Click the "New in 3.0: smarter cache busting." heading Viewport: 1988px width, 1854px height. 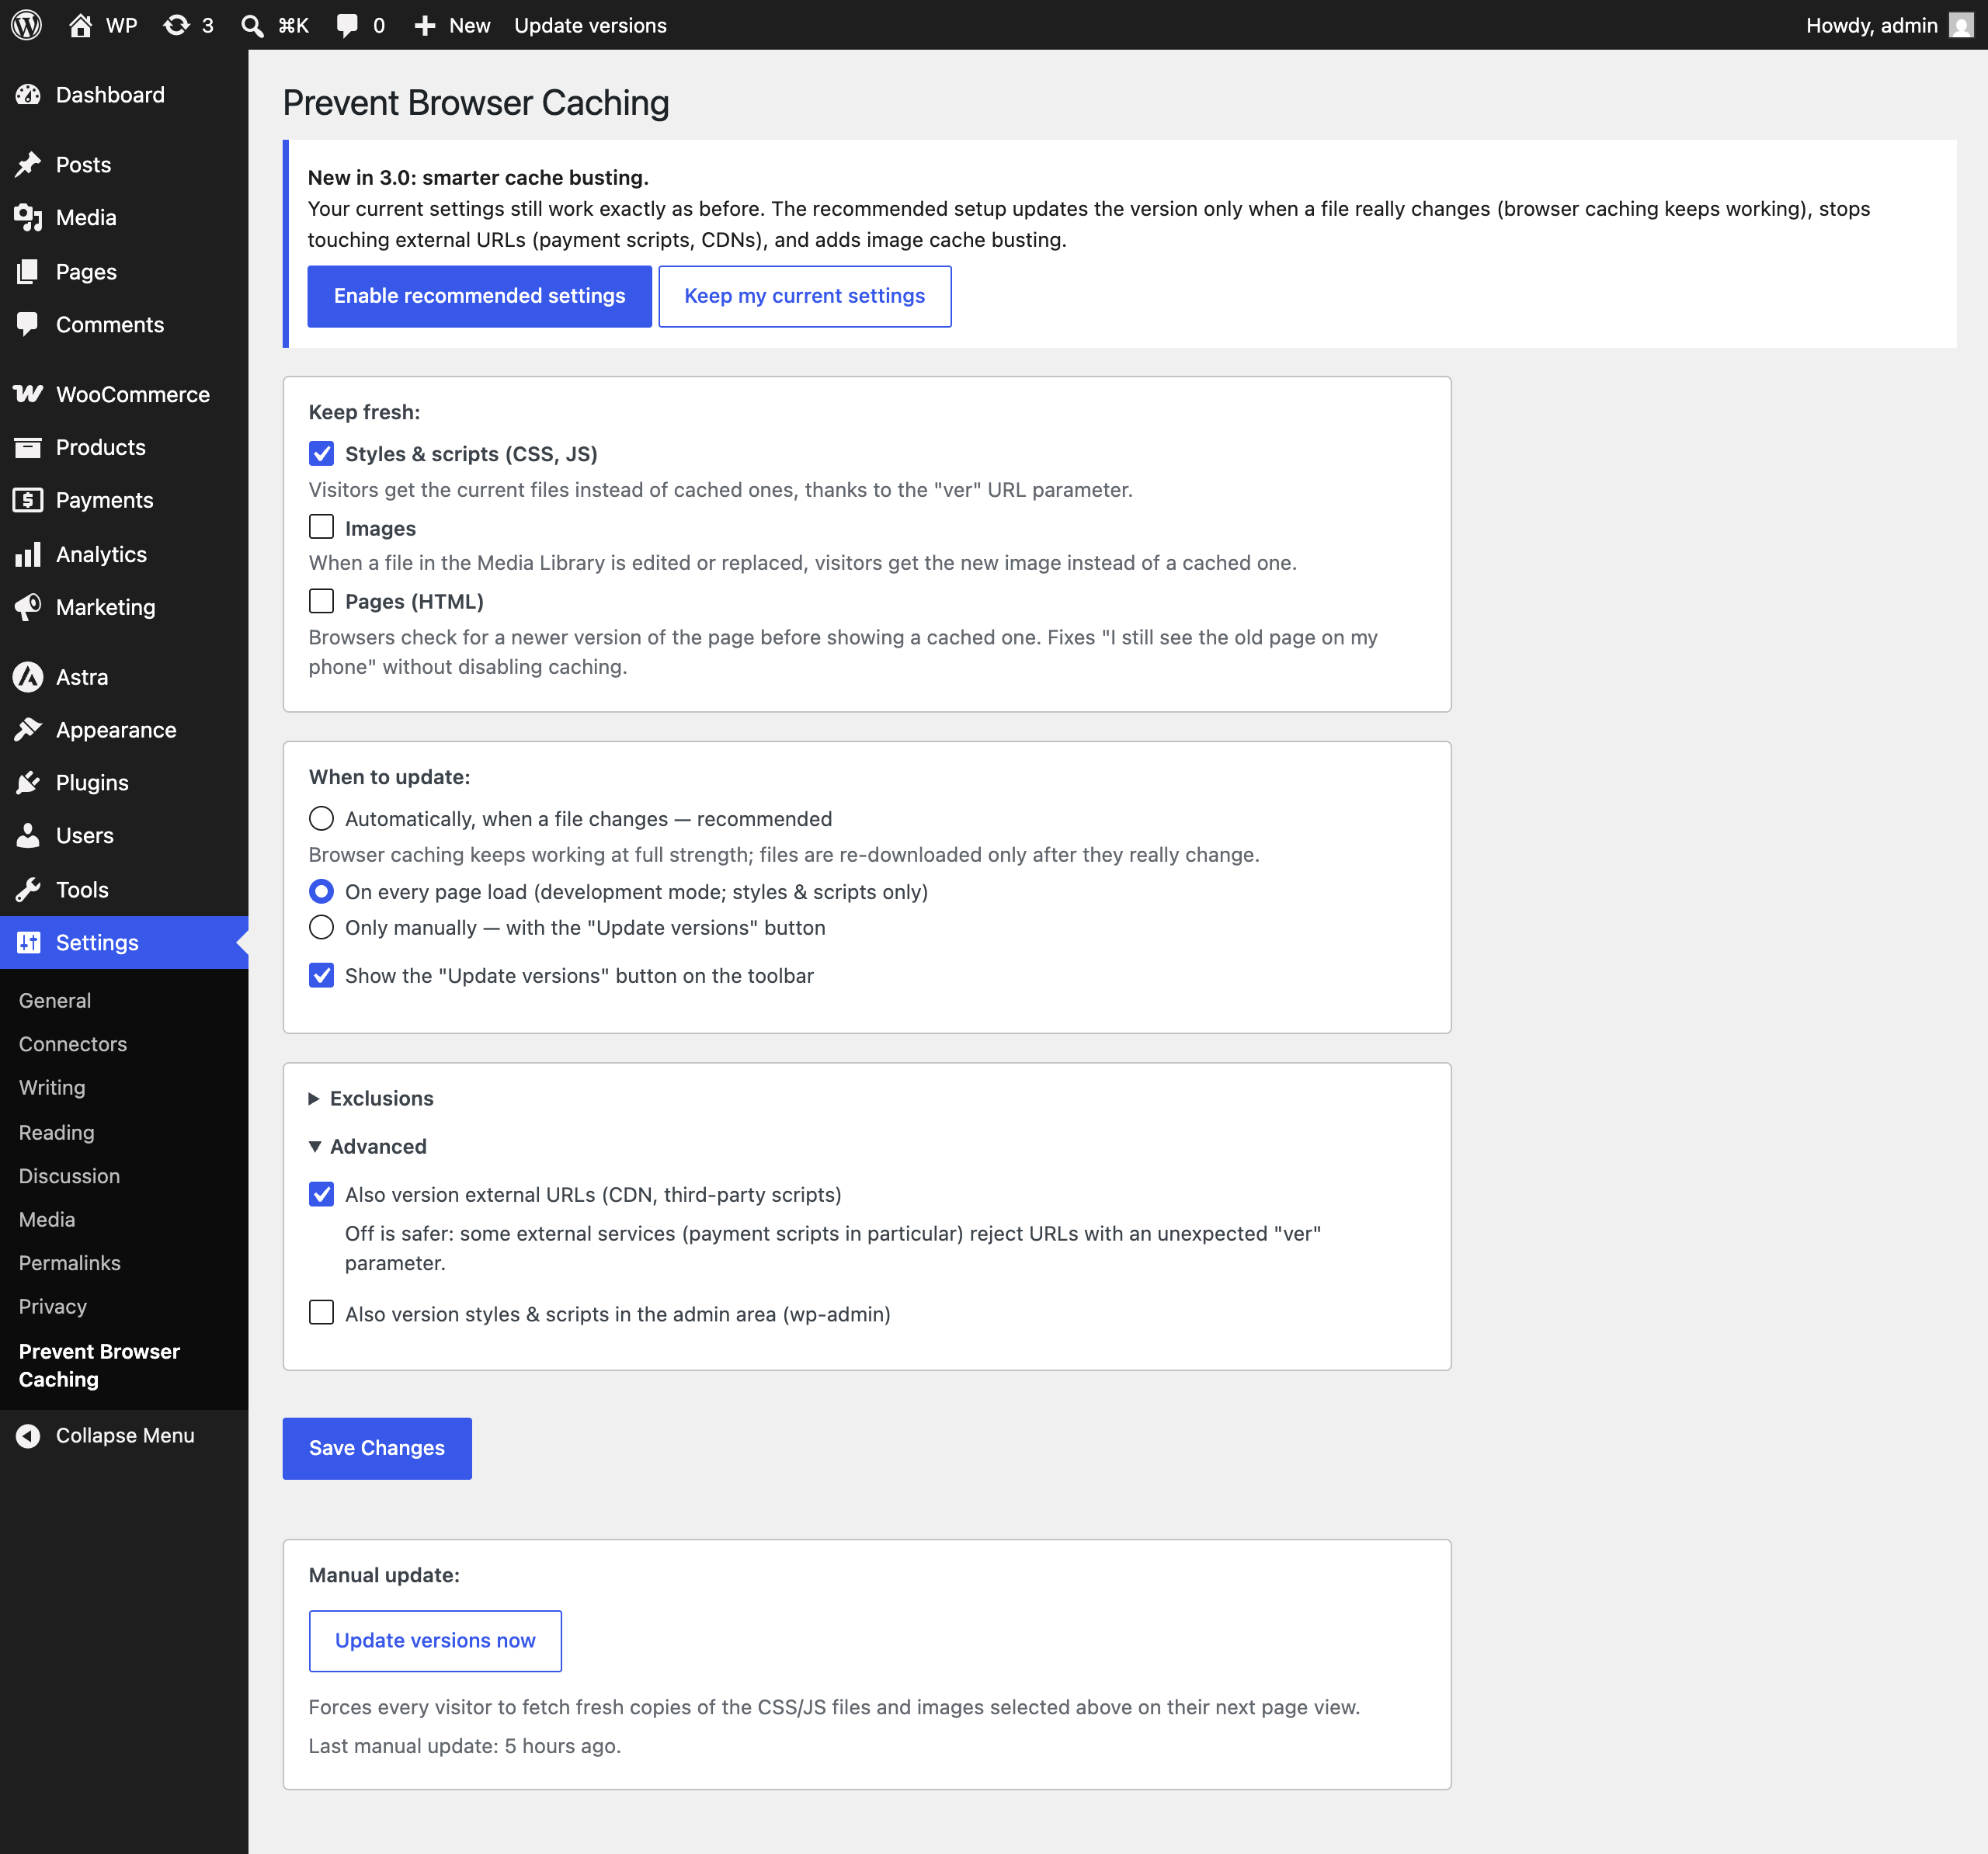pos(478,177)
